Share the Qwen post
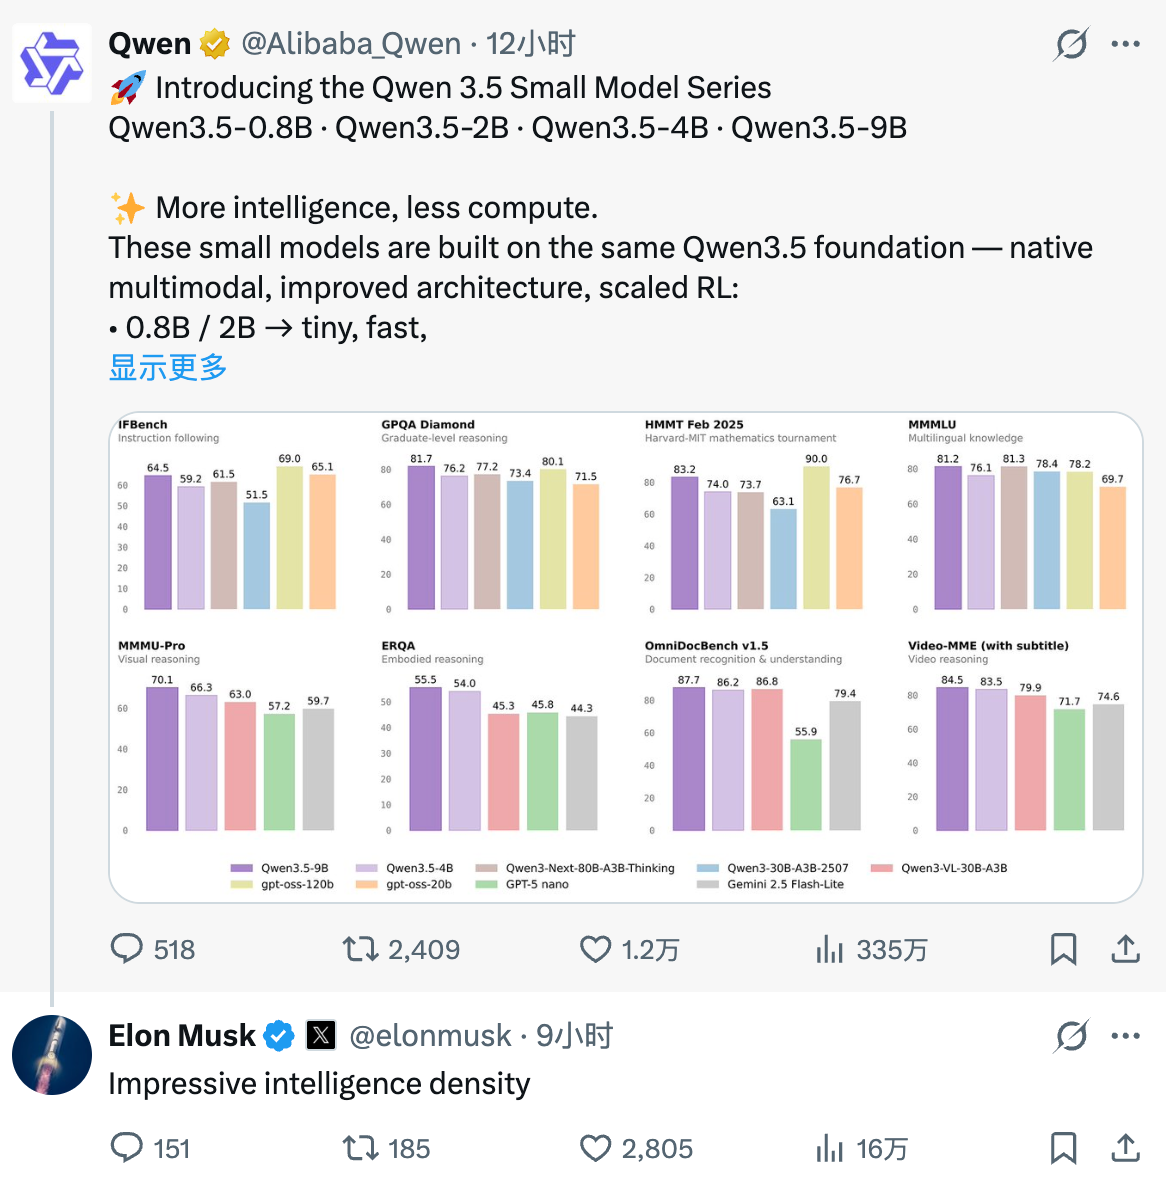The height and width of the screenshot is (1182, 1166). pyautogui.click(x=1125, y=949)
